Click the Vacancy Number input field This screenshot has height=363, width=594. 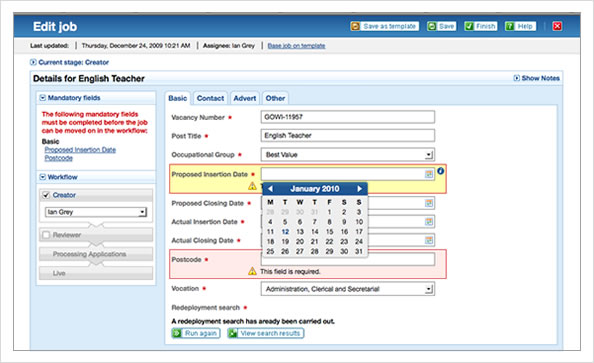pyautogui.click(x=348, y=117)
